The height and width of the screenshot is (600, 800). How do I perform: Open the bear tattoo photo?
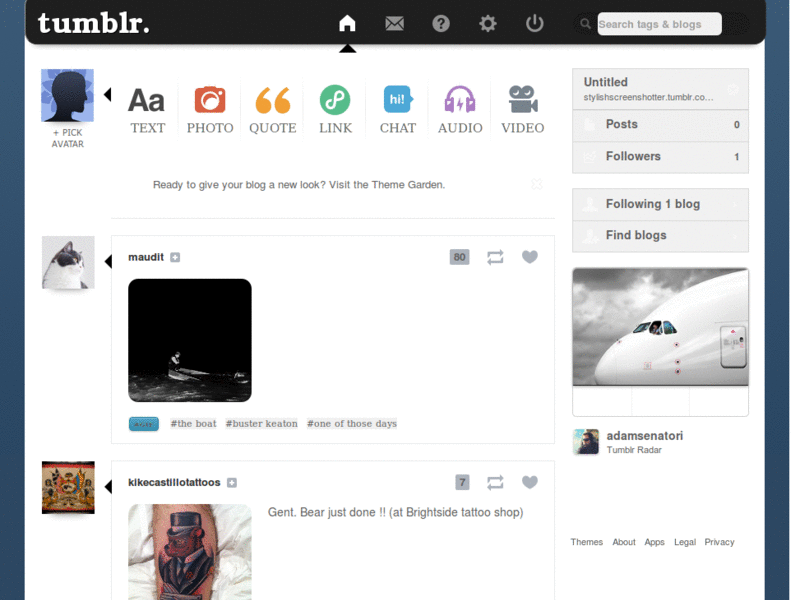(190, 552)
